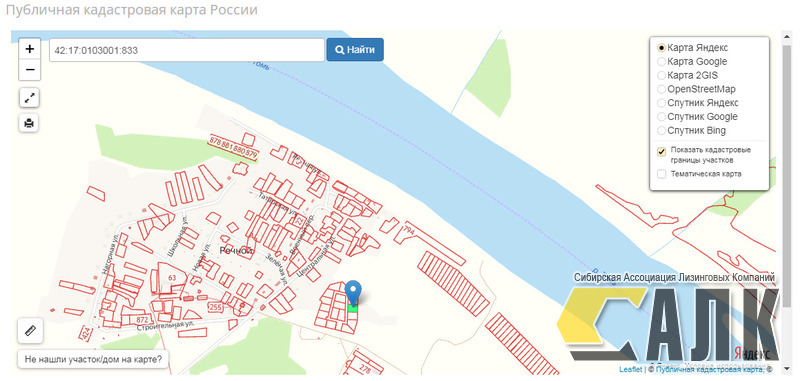Zoom out with the minus button
This screenshot has width=800, height=381.
click(30, 70)
